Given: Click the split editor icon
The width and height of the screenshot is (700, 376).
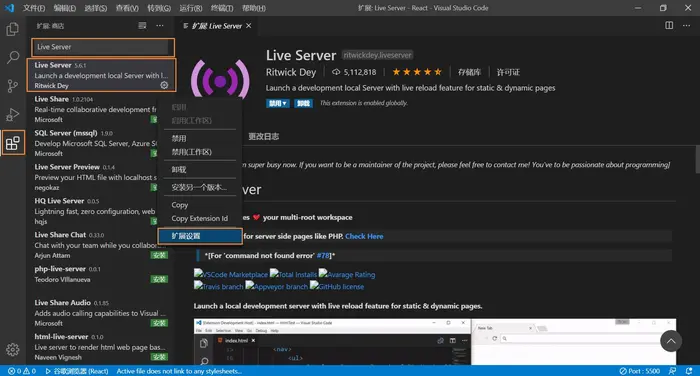Looking at the screenshot, I should pyautogui.click(x=669, y=25).
